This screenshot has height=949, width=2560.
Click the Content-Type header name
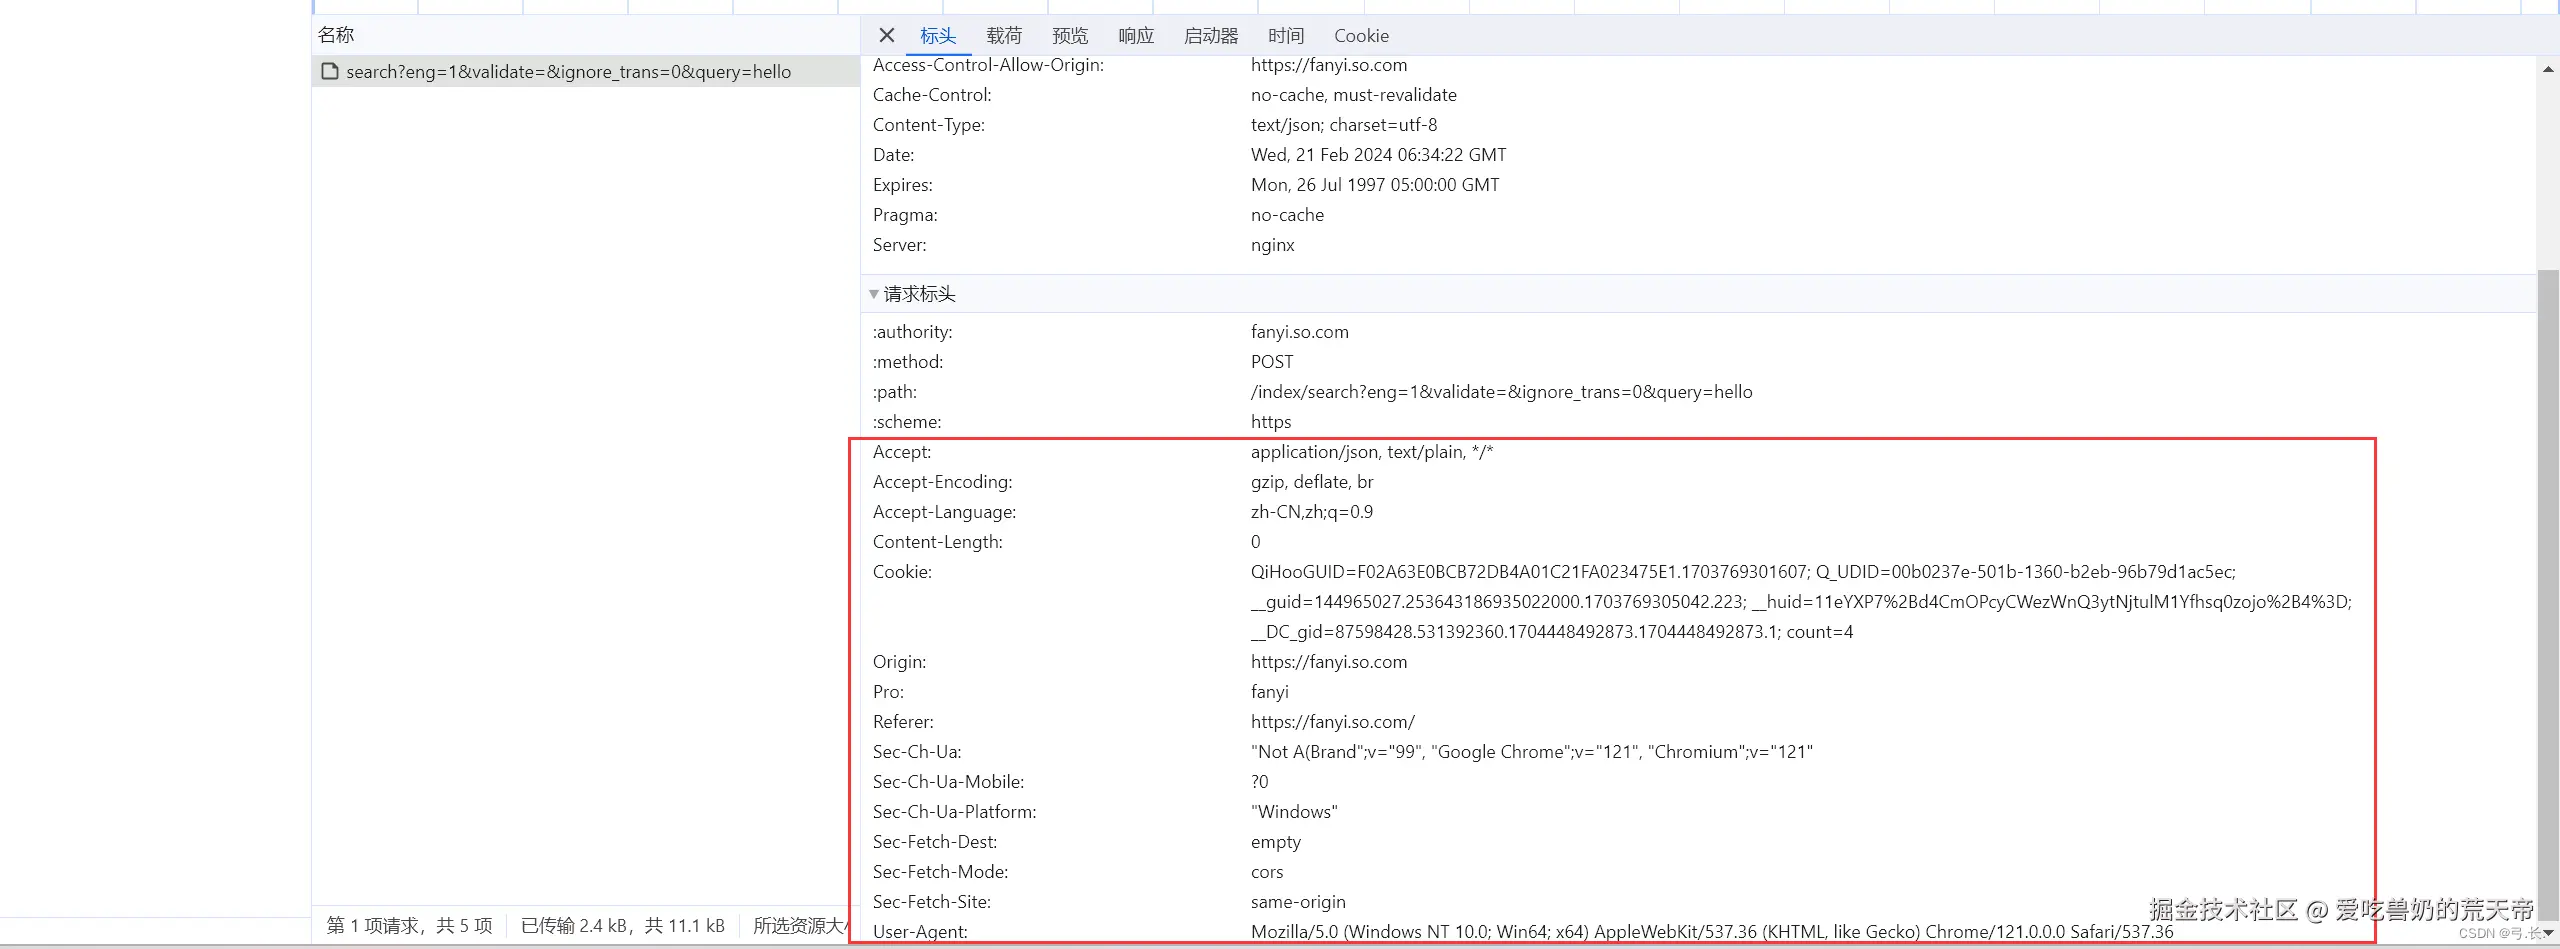[x=928, y=125]
